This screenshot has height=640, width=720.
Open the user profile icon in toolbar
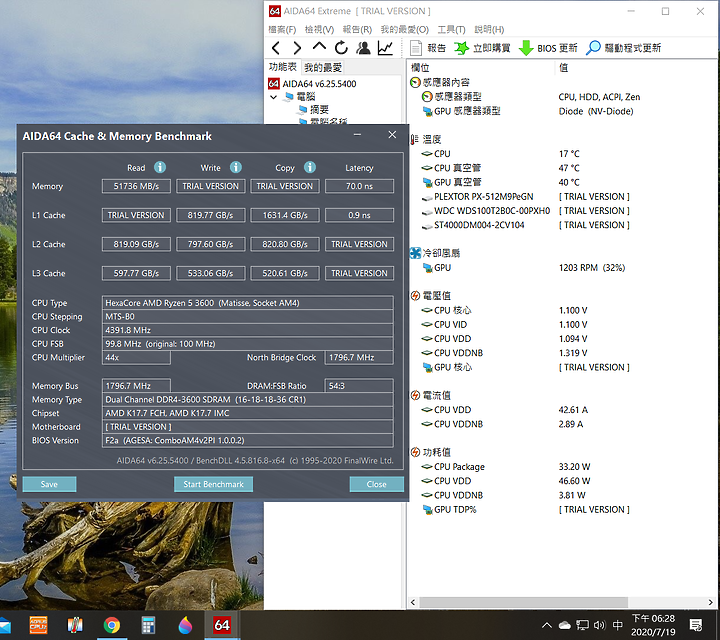click(x=363, y=48)
